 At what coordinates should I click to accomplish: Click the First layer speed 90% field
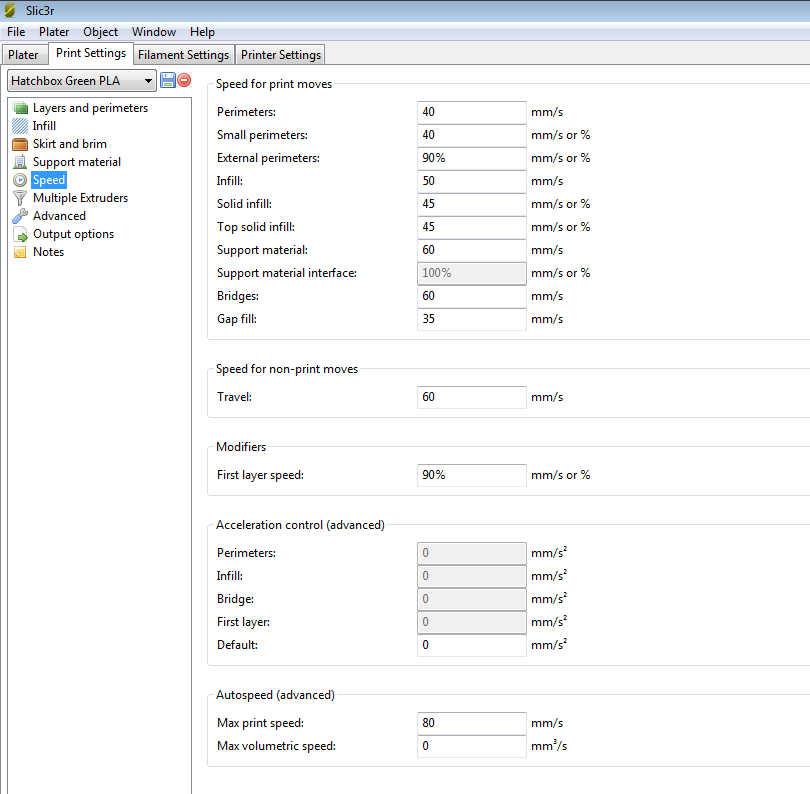pyautogui.click(x=472, y=475)
